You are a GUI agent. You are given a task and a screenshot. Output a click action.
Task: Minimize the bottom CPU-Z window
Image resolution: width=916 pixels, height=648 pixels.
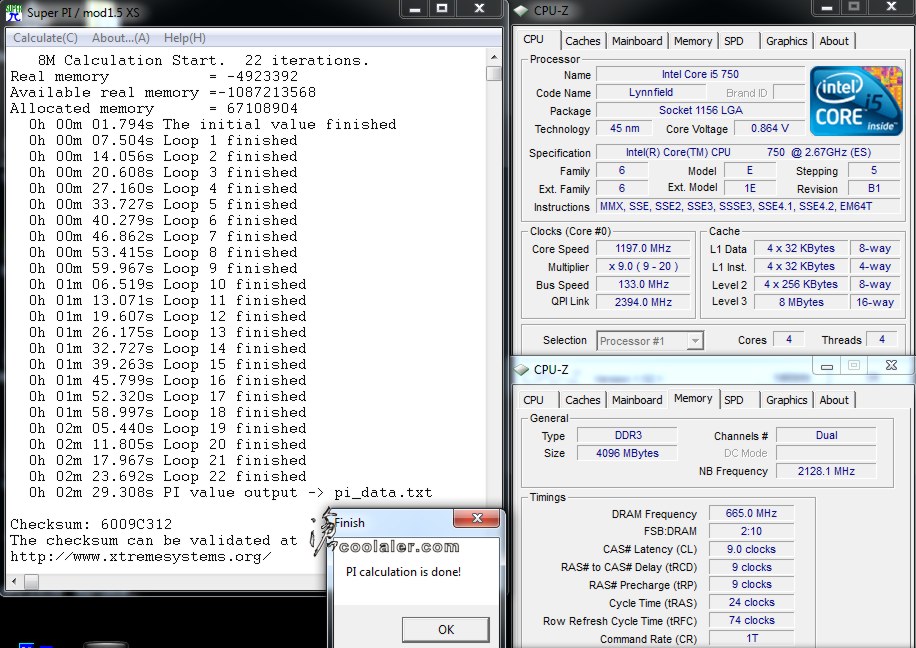[x=827, y=366]
